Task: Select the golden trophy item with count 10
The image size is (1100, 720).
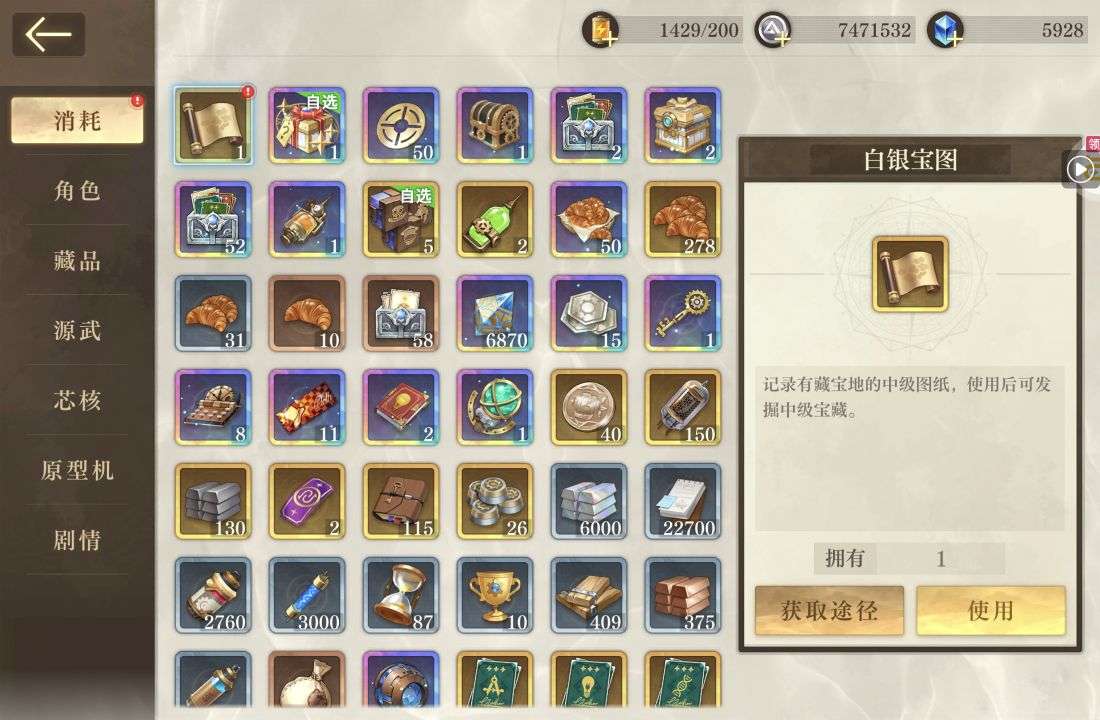Action: pos(495,596)
